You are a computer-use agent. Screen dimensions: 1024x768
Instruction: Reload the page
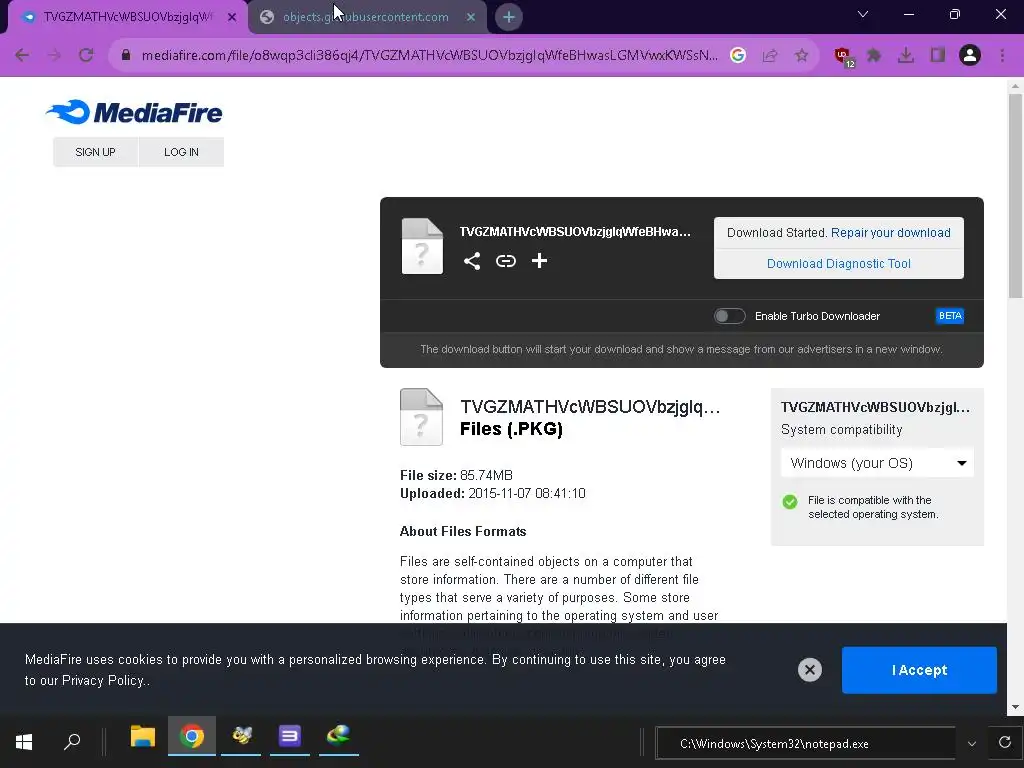pos(86,56)
